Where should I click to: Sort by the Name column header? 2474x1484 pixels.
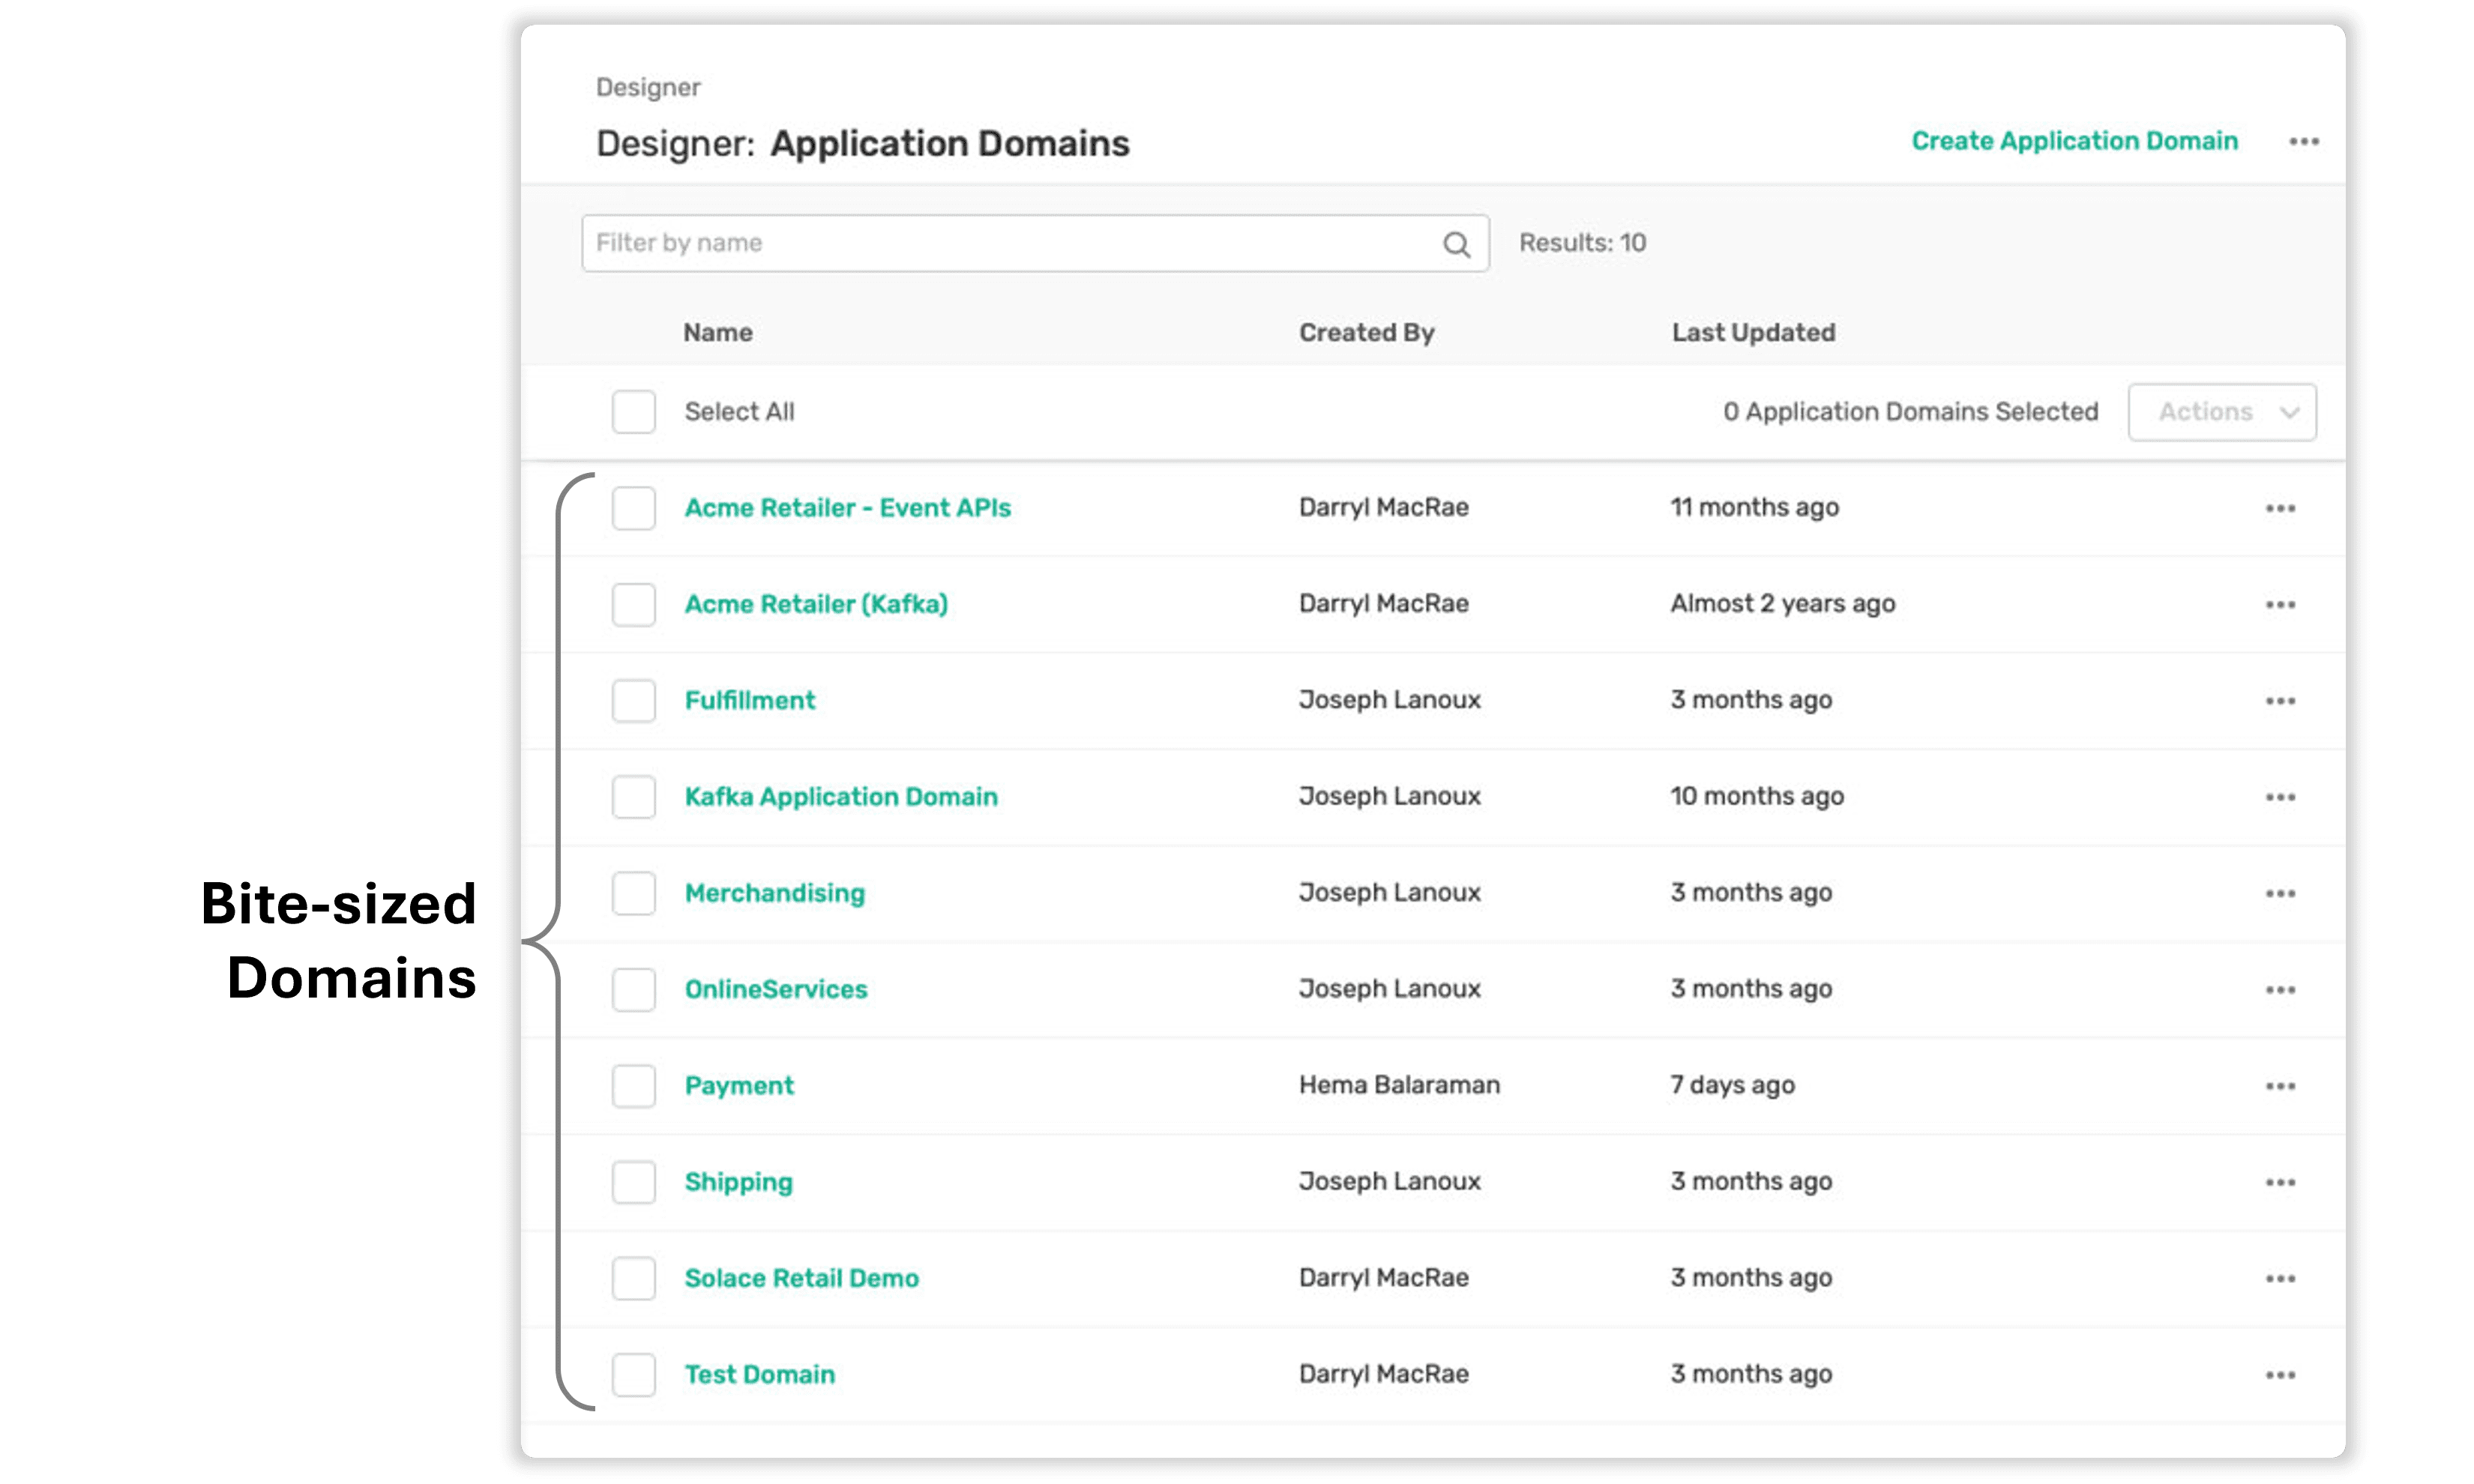[718, 333]
